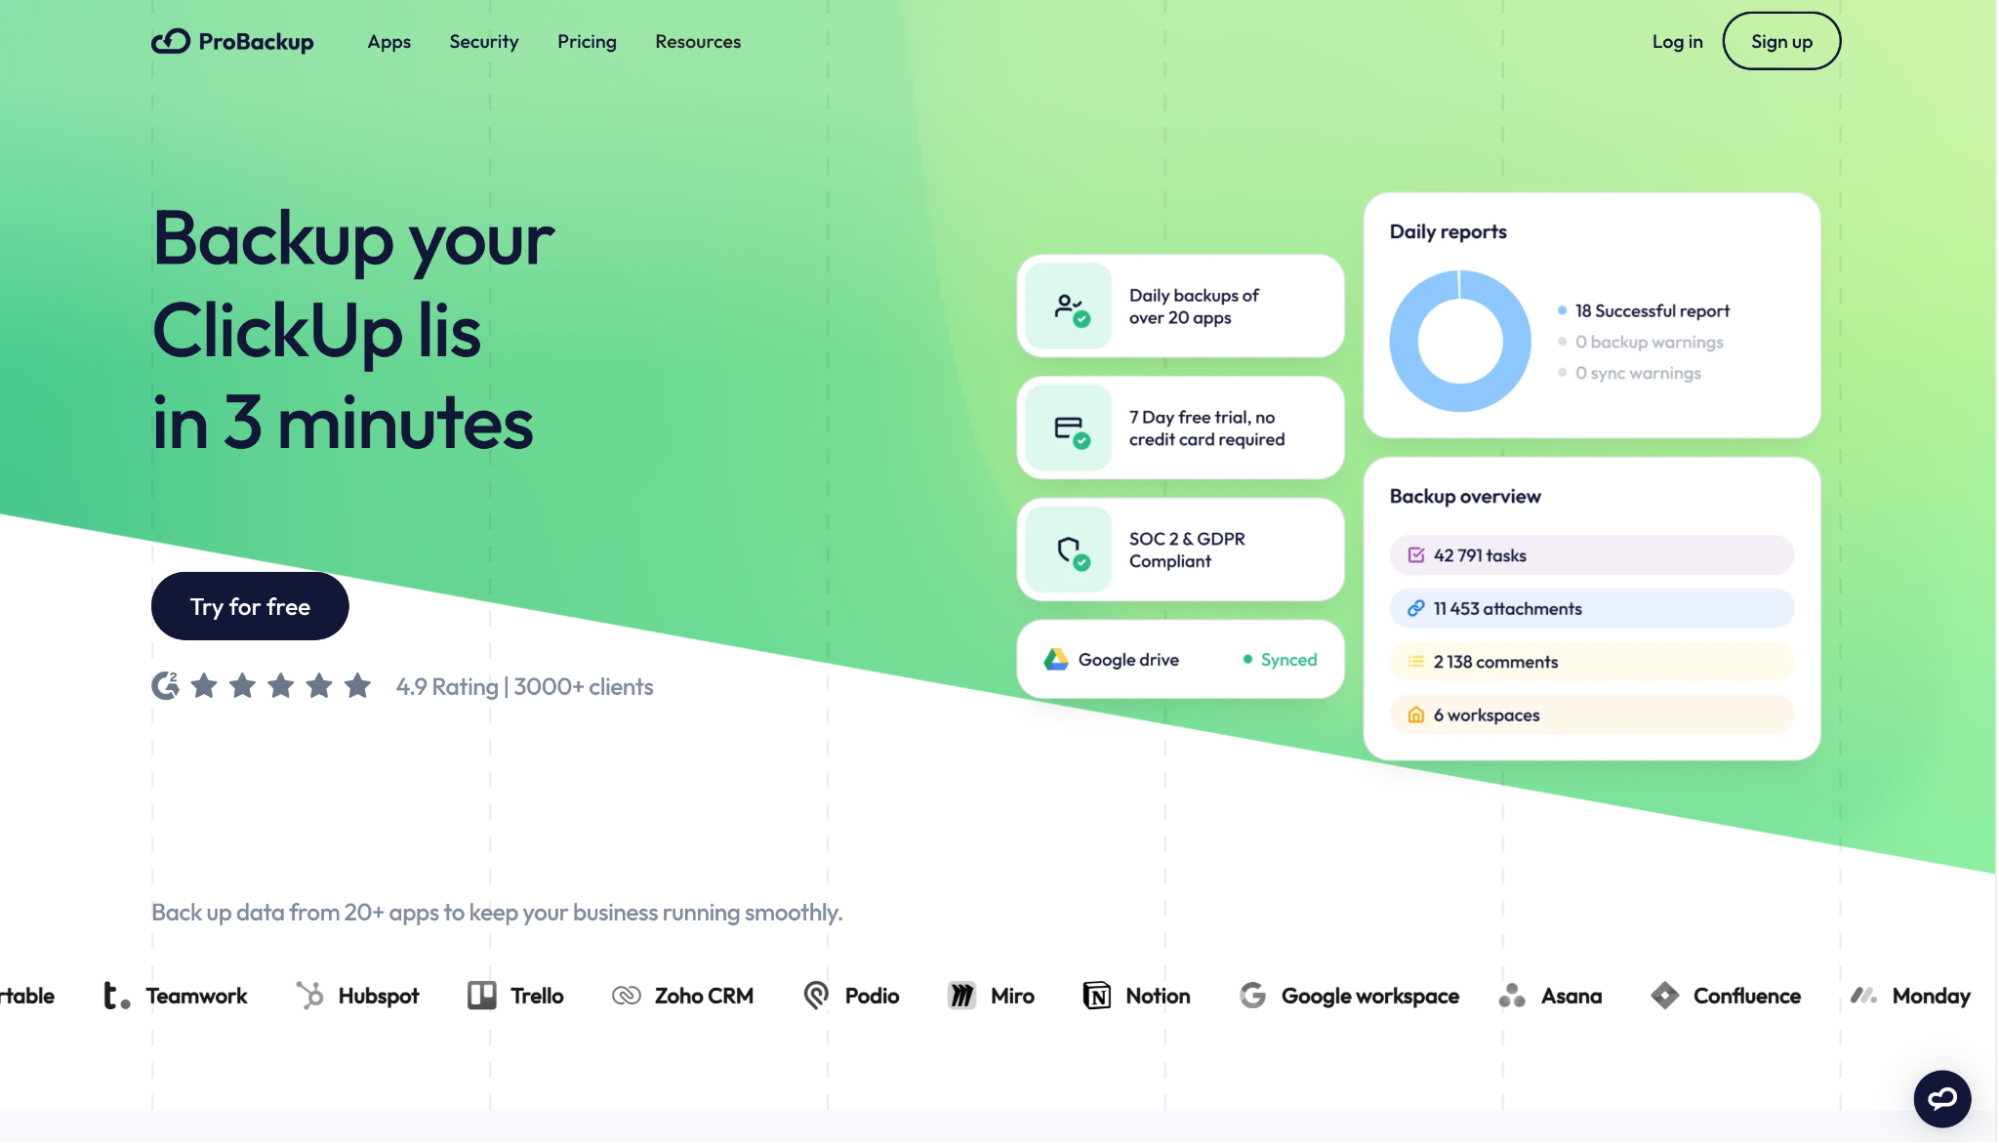Click the Try for free button

250,606
